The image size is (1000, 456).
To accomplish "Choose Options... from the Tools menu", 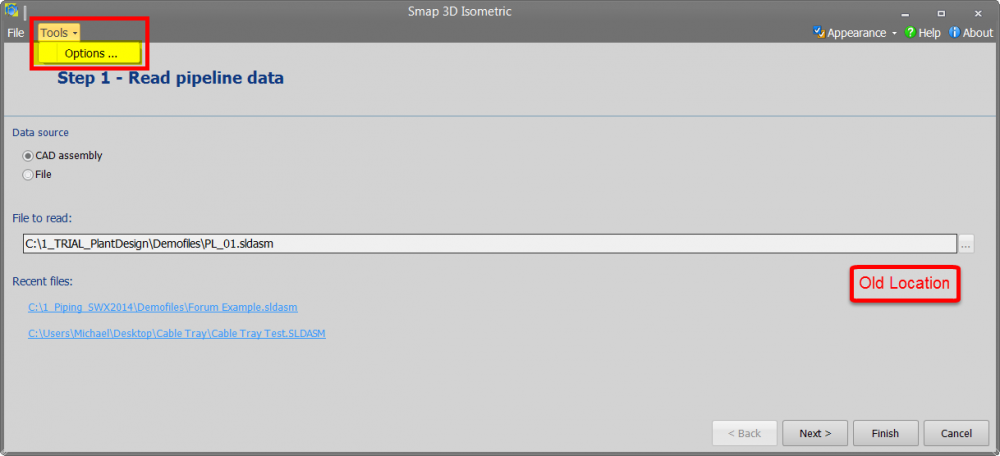I will 91,53.
